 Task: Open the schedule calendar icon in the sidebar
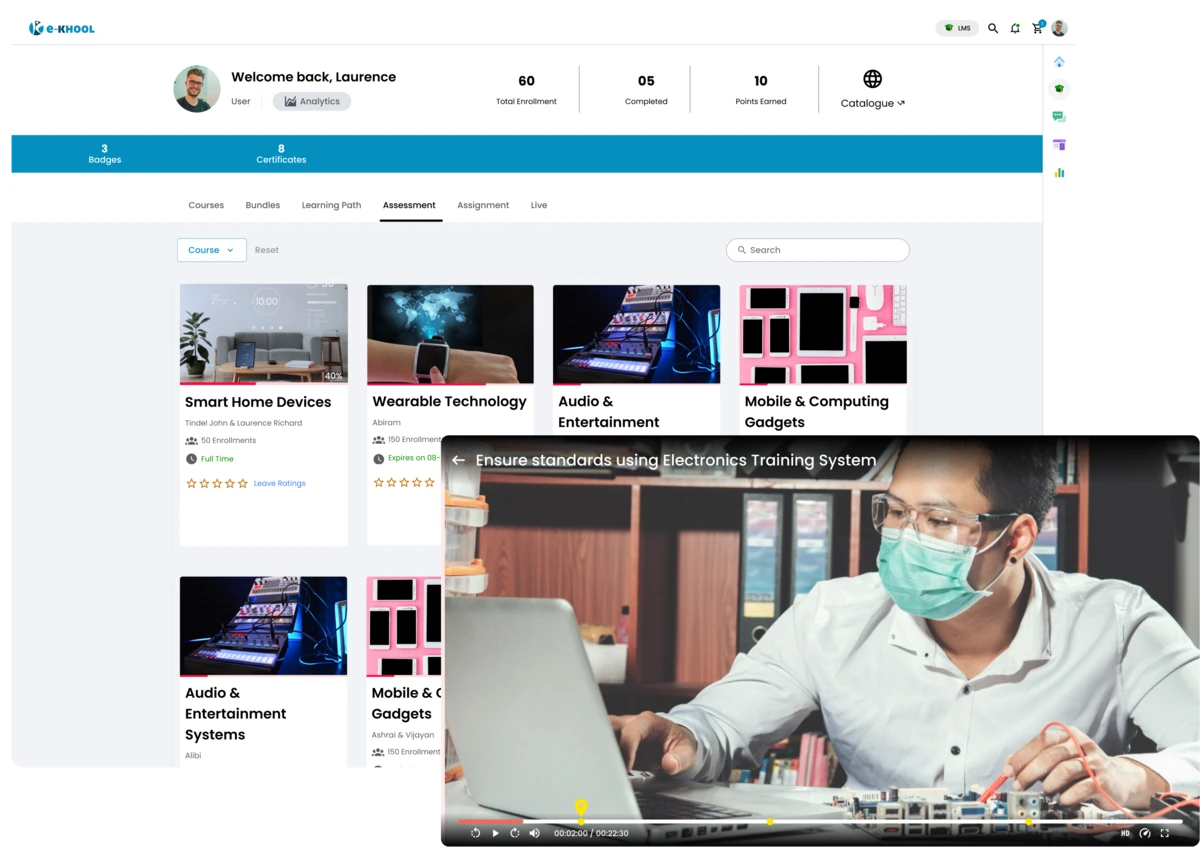[1059, 144]
